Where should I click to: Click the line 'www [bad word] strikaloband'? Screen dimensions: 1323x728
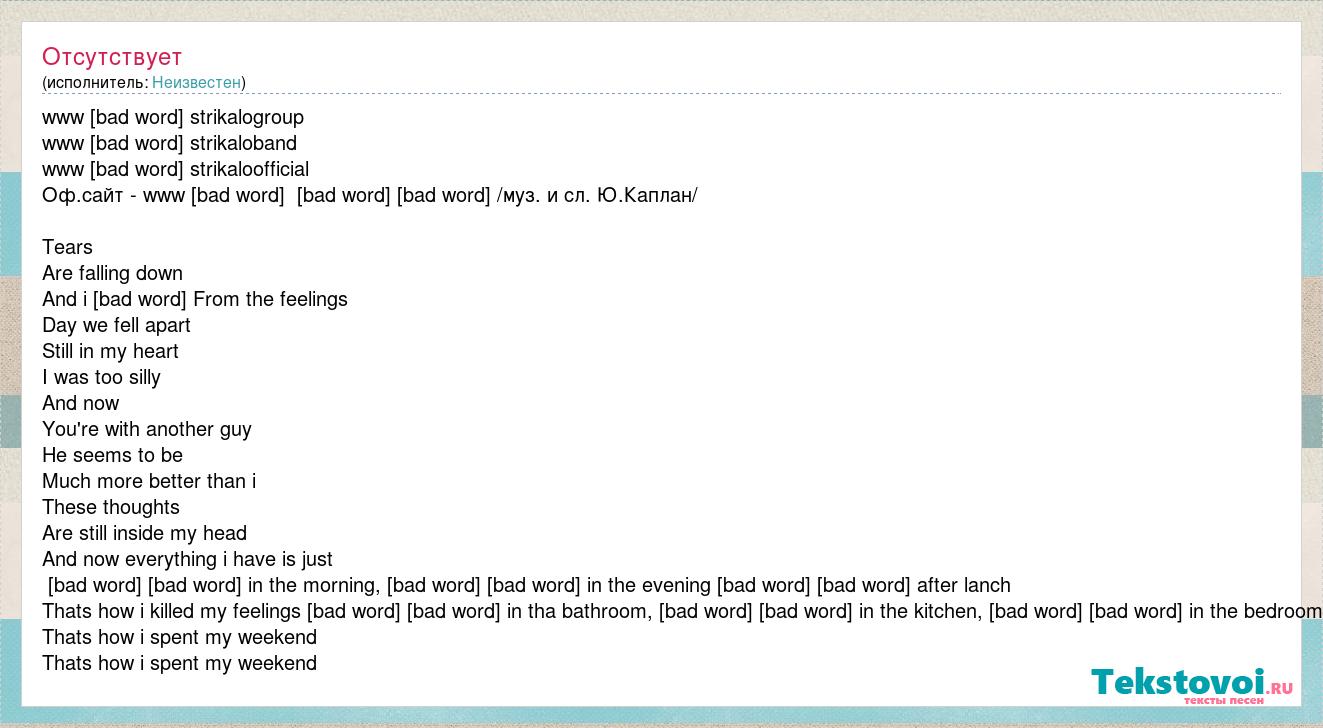click(169, 143)
